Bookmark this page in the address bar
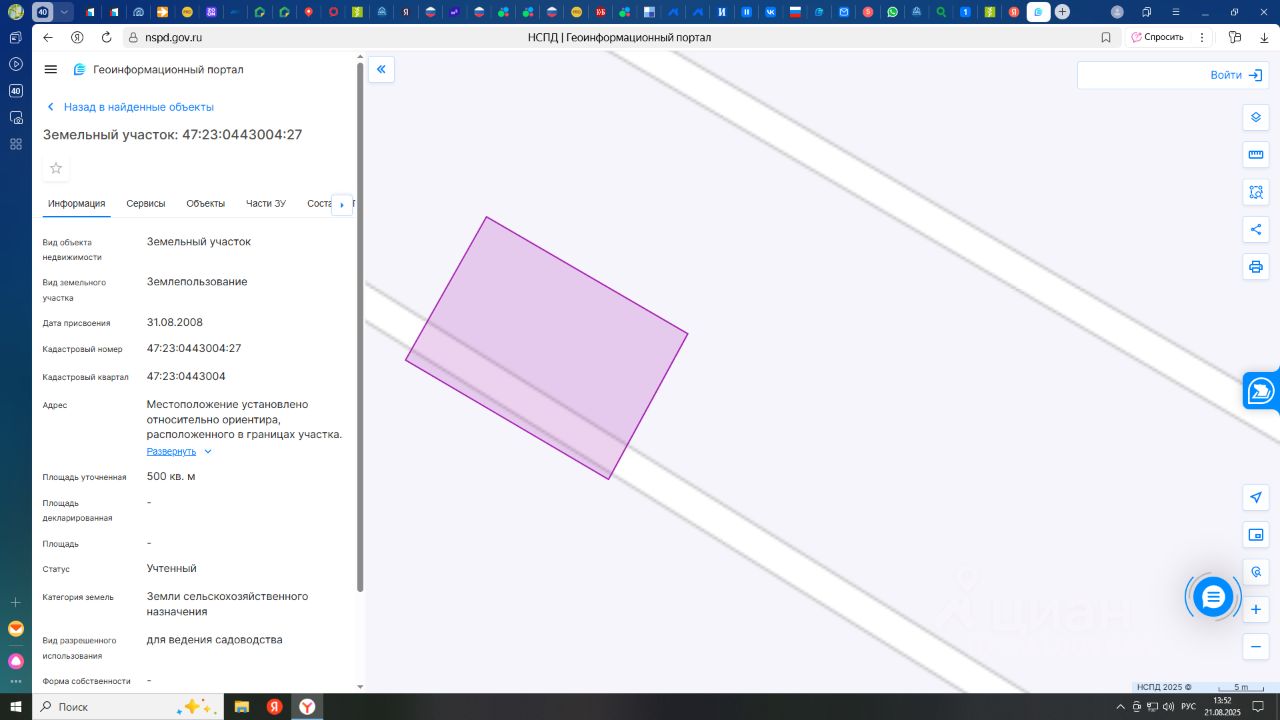Viewport: 1280px width, 720px height. [x=1106, y=37]
